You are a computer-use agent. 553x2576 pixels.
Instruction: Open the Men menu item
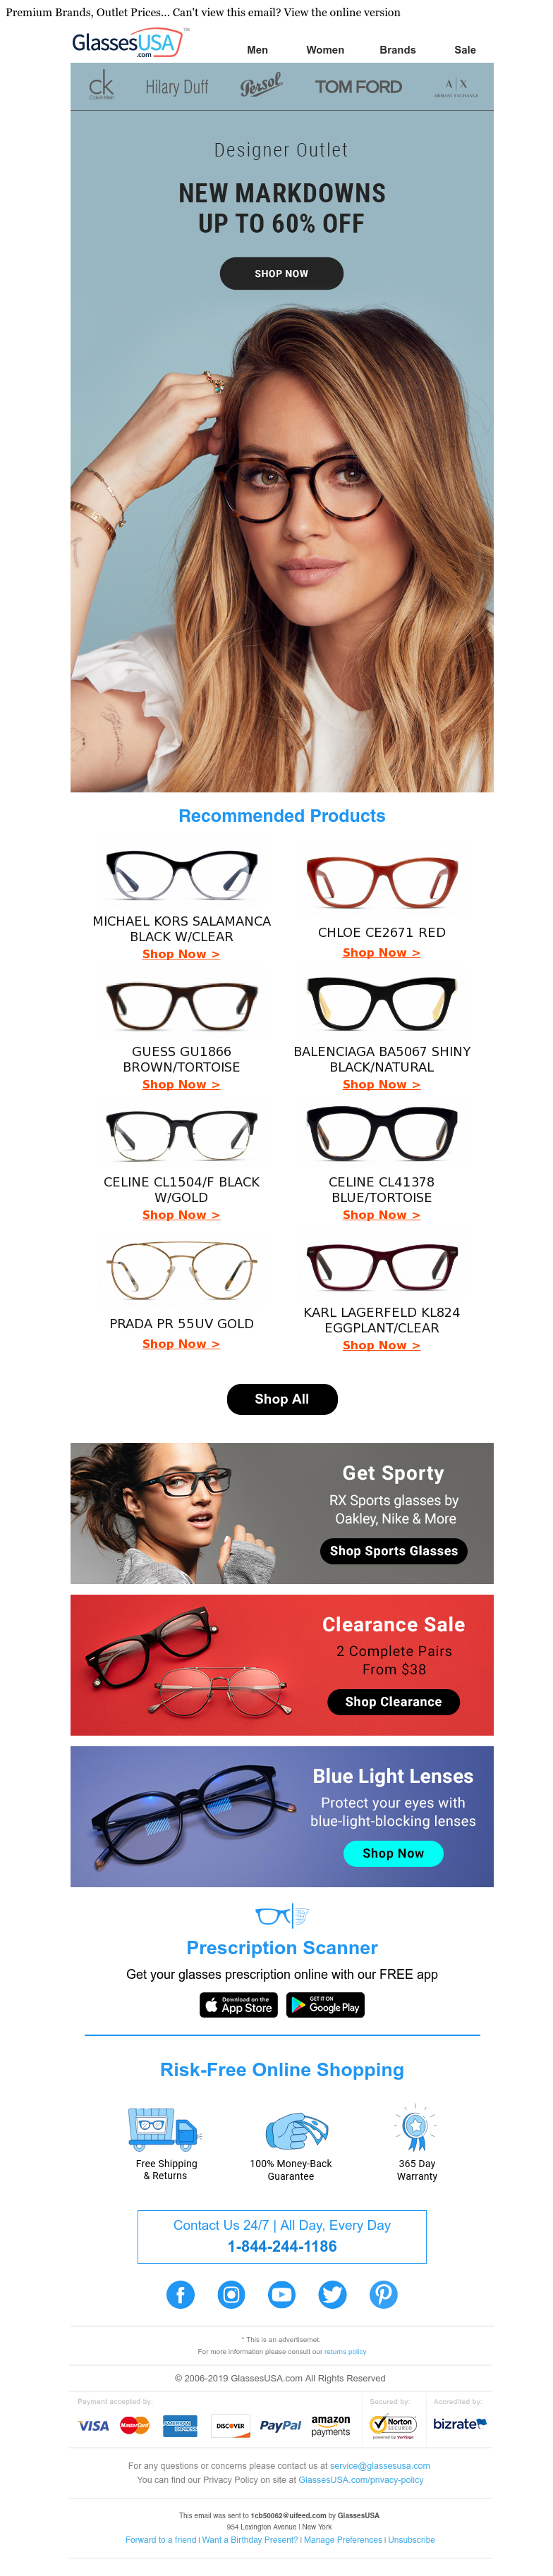257,50
